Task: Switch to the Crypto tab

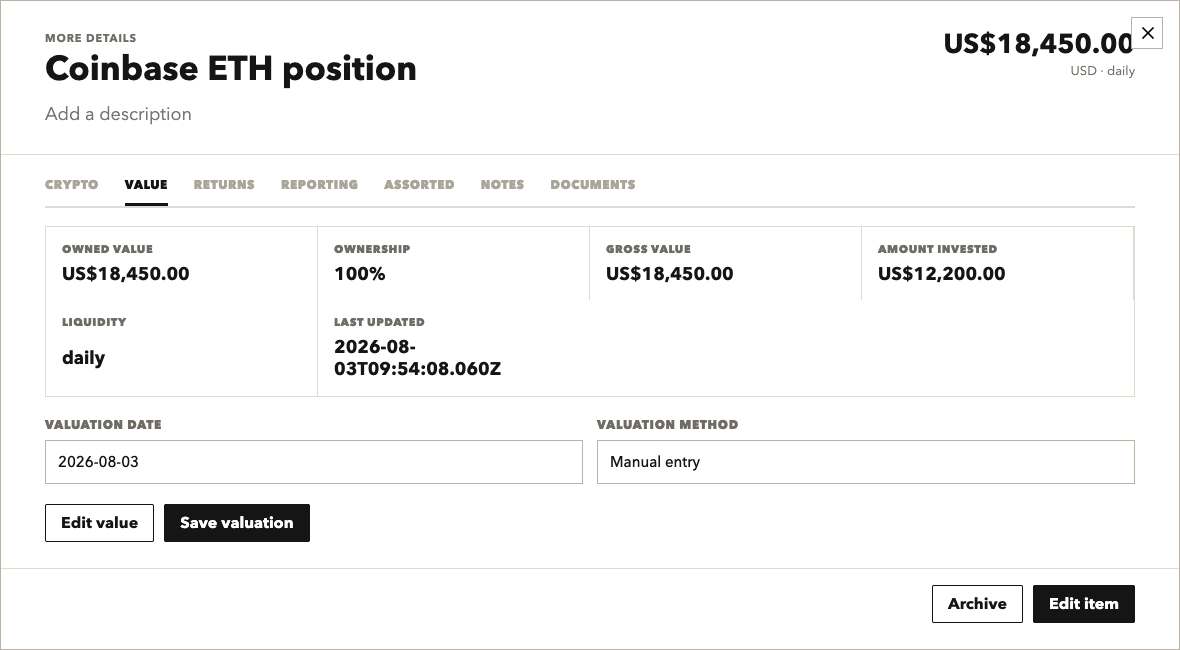Action: 71,184
